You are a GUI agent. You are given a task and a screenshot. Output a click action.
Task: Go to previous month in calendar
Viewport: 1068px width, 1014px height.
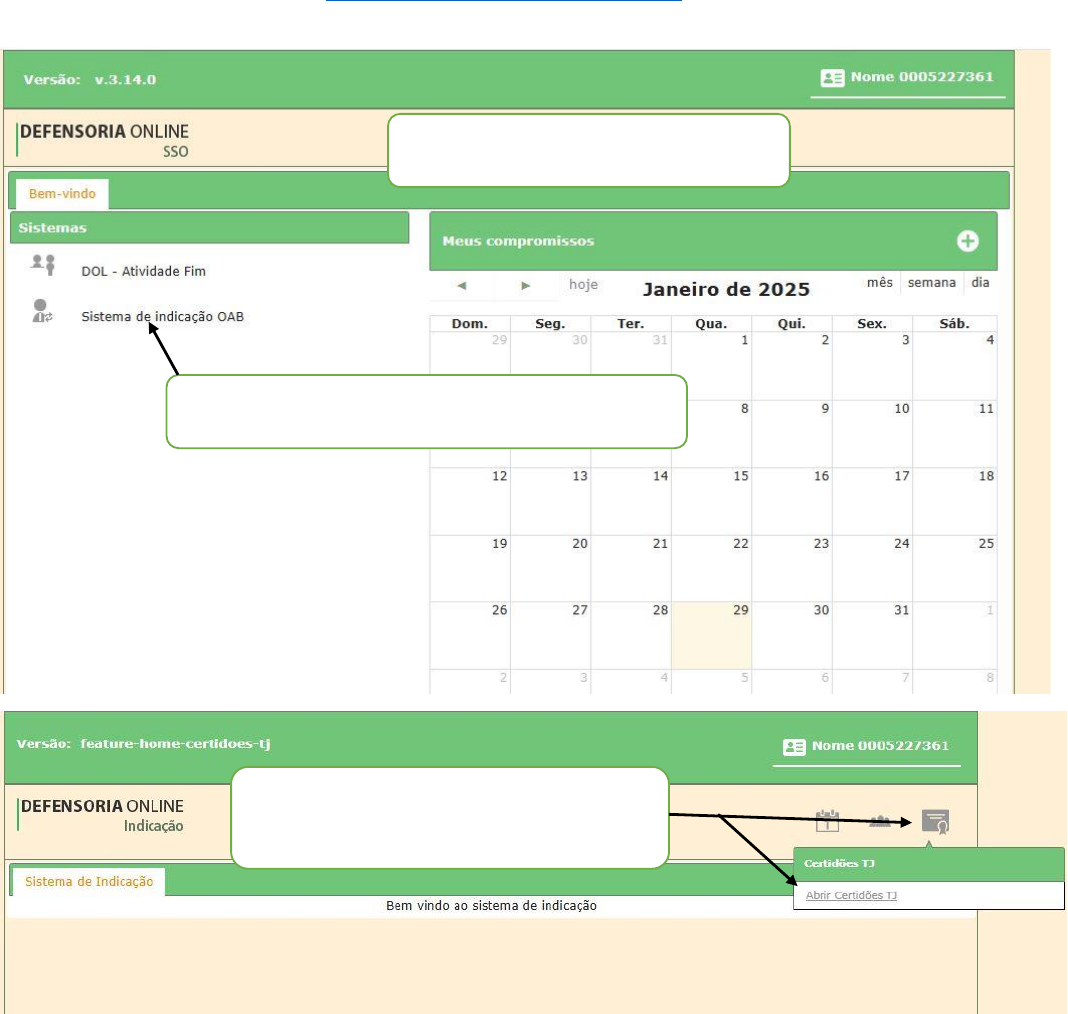(x=462, y=285)
